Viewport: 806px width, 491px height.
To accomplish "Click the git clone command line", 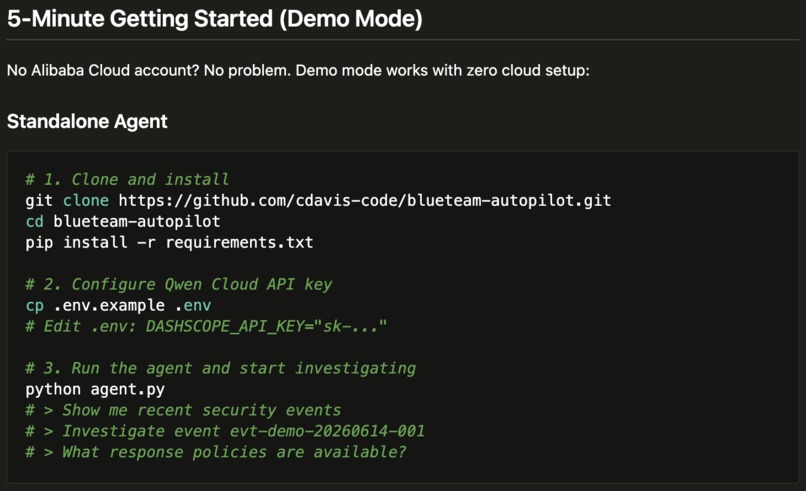I will click(318, 201).
